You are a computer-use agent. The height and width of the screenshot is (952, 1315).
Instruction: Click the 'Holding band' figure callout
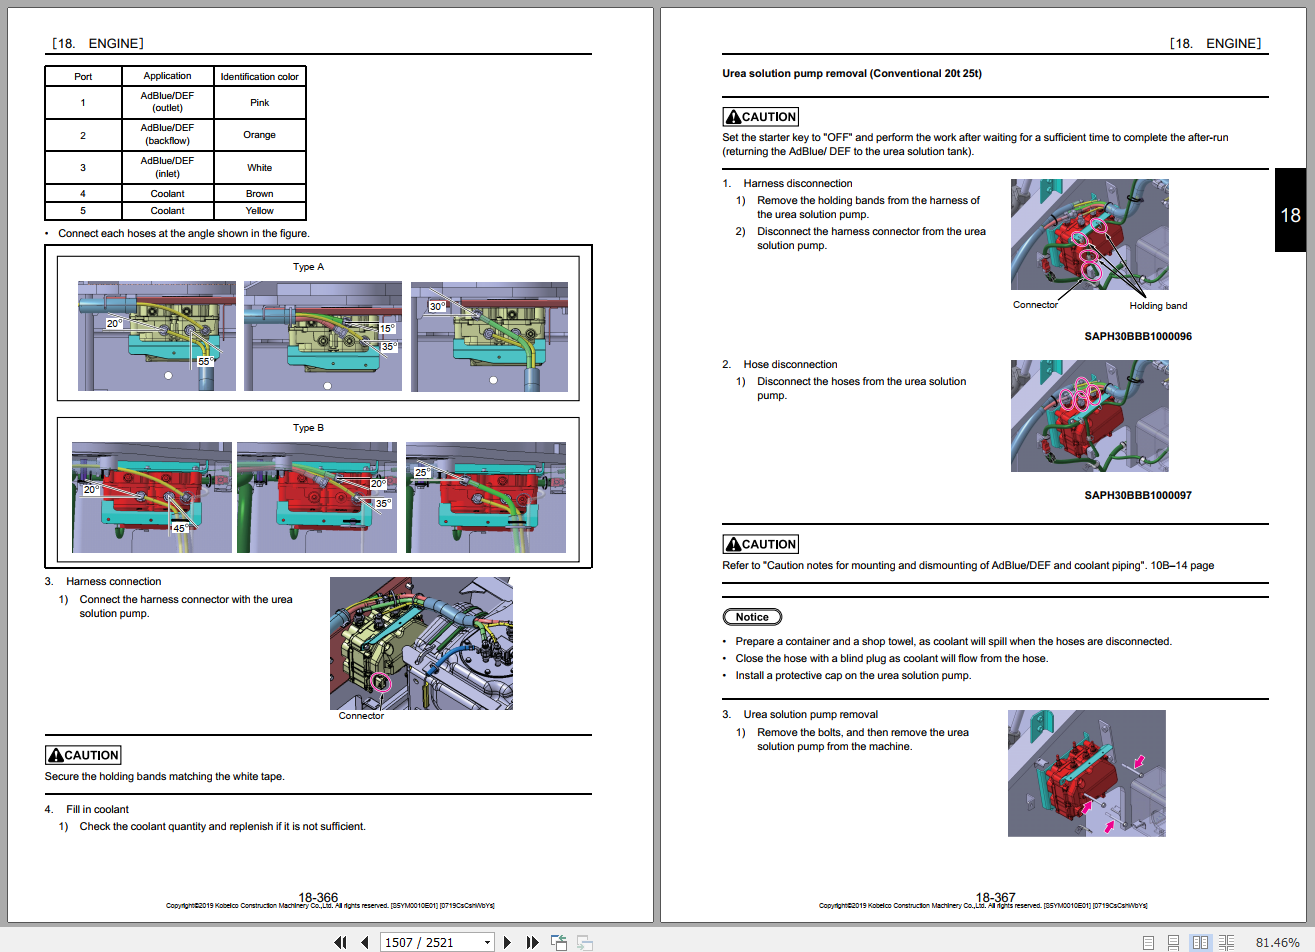1158,306
